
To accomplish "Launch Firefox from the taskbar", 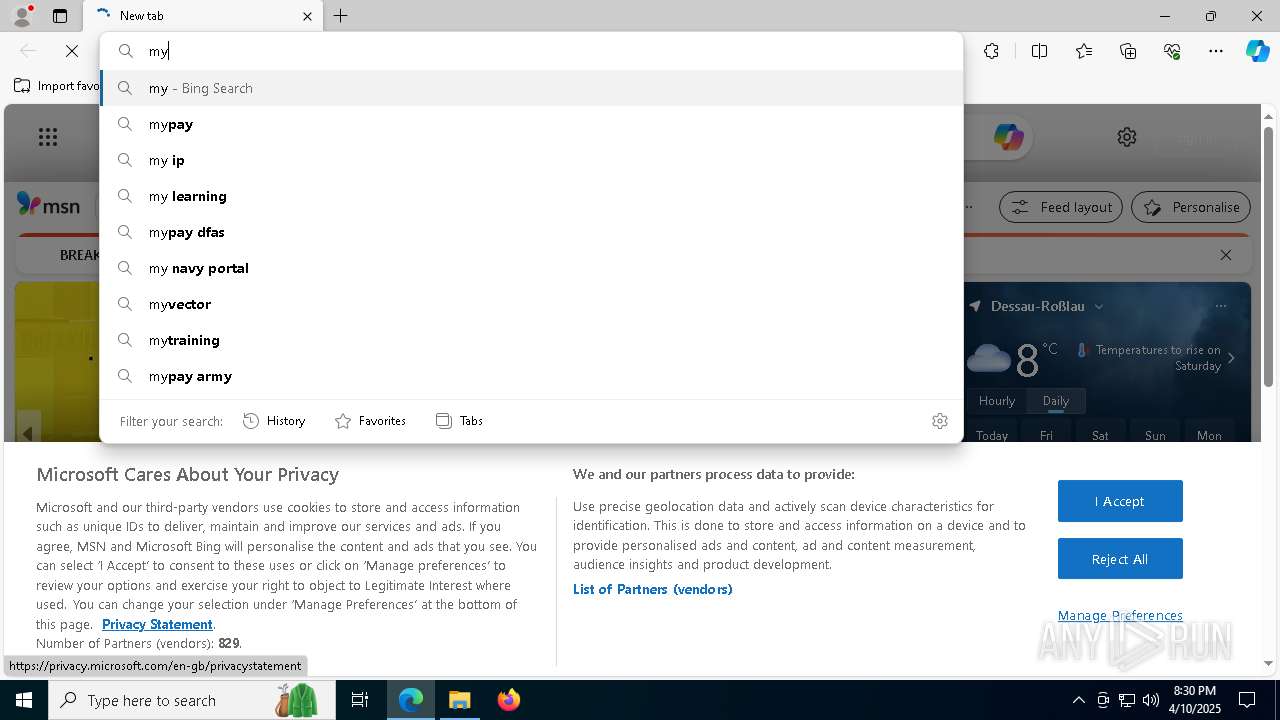I will pyautogui.click(x=509, y=700).
